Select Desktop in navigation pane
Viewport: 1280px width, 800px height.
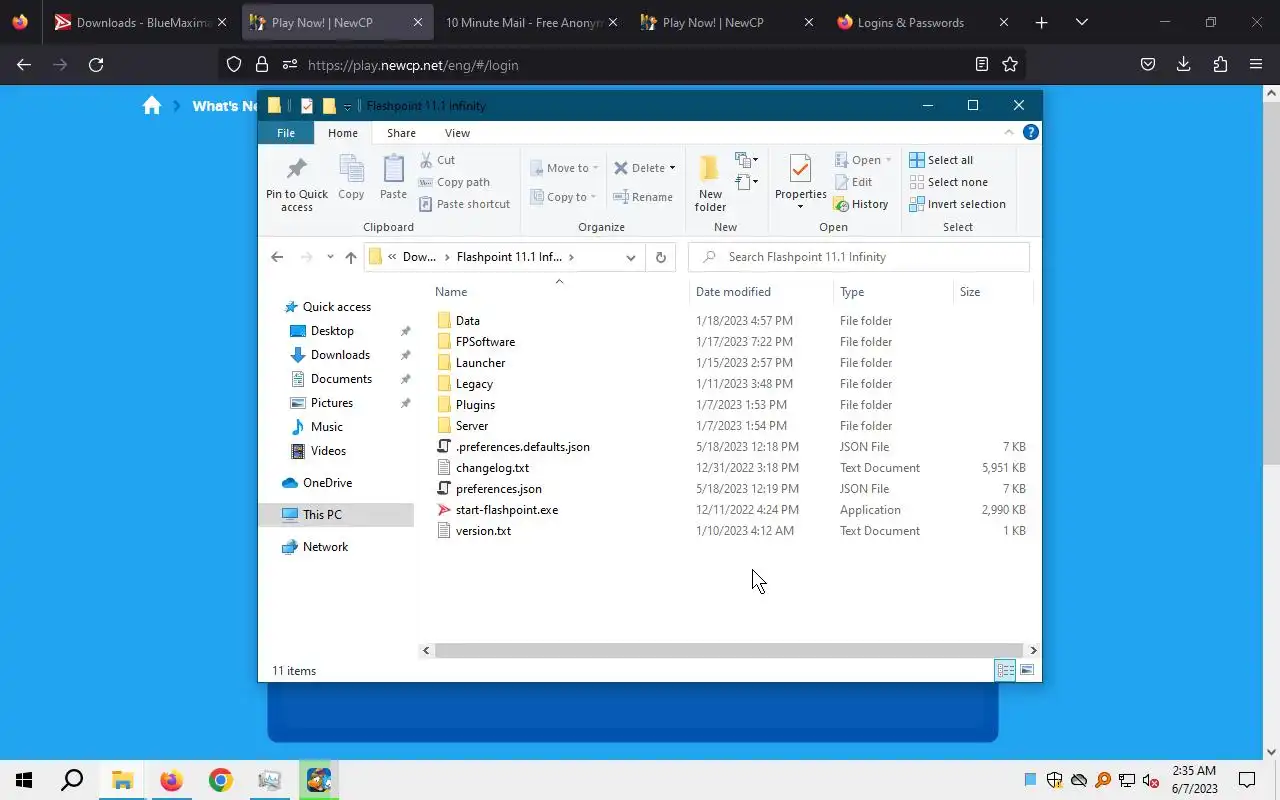click(332, 331)
